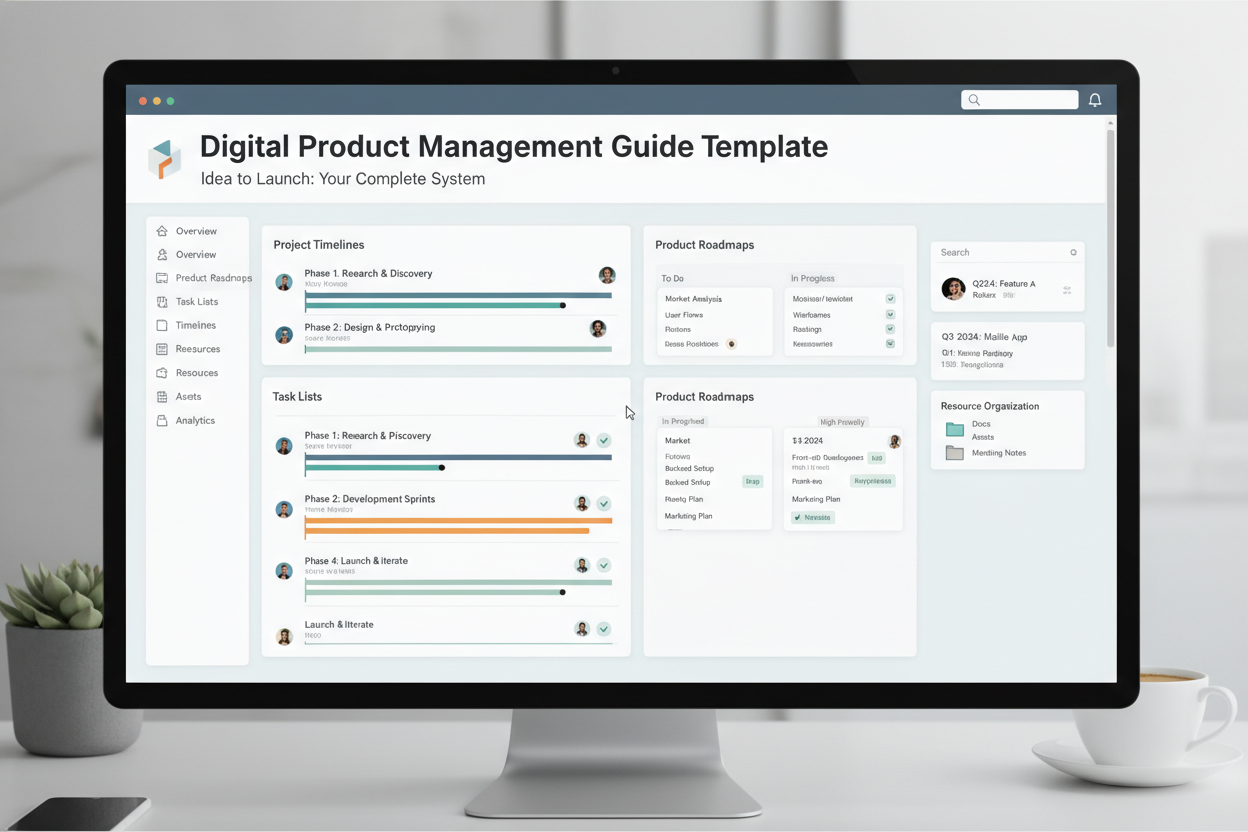Open the In Progress status filter

pyautogui.click(x=683, y=421)
